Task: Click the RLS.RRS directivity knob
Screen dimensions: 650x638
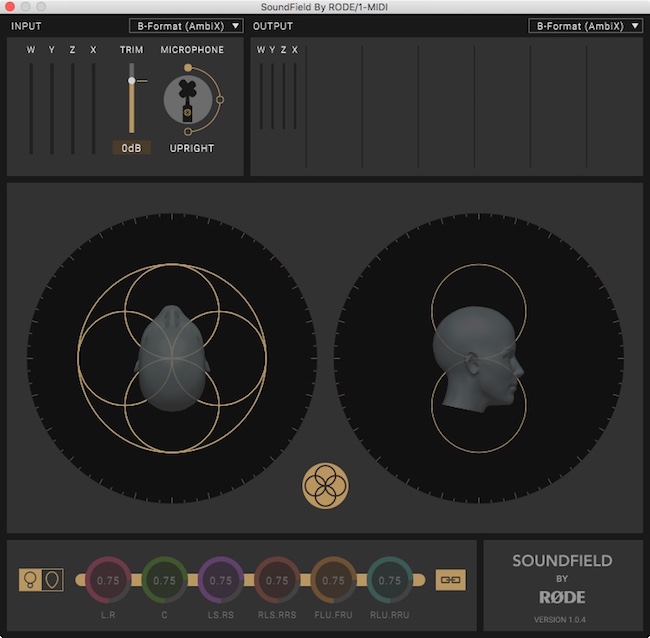Action: pyautogui.click(x=277, y=580)
